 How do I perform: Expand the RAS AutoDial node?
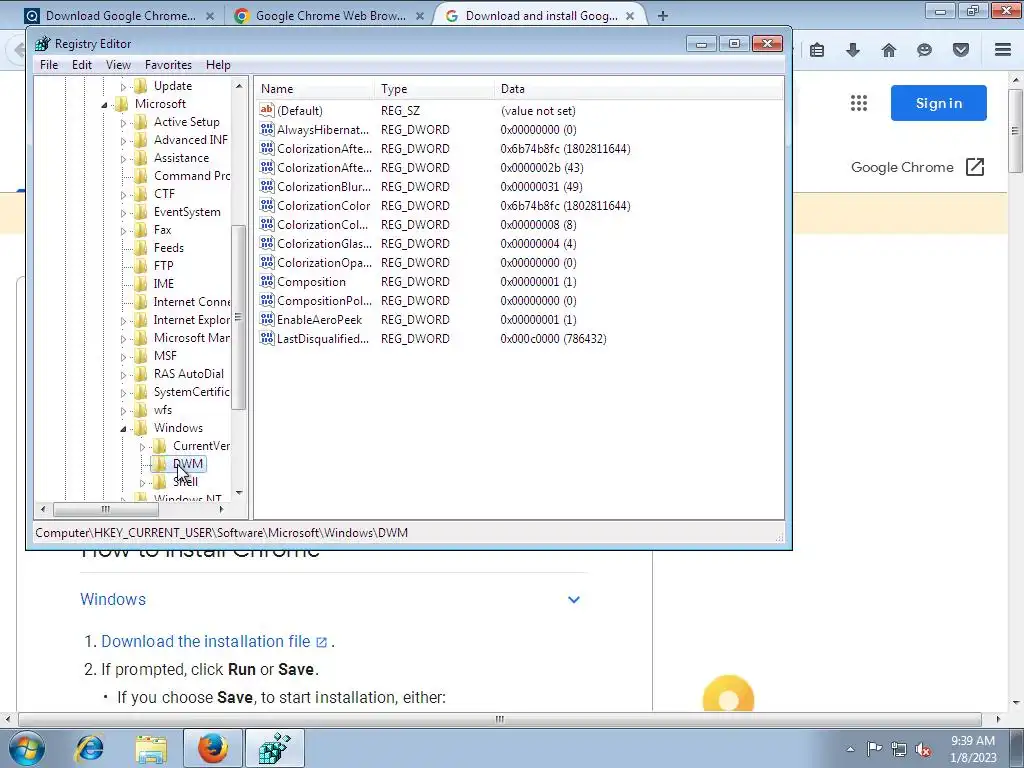coord(123,375)
